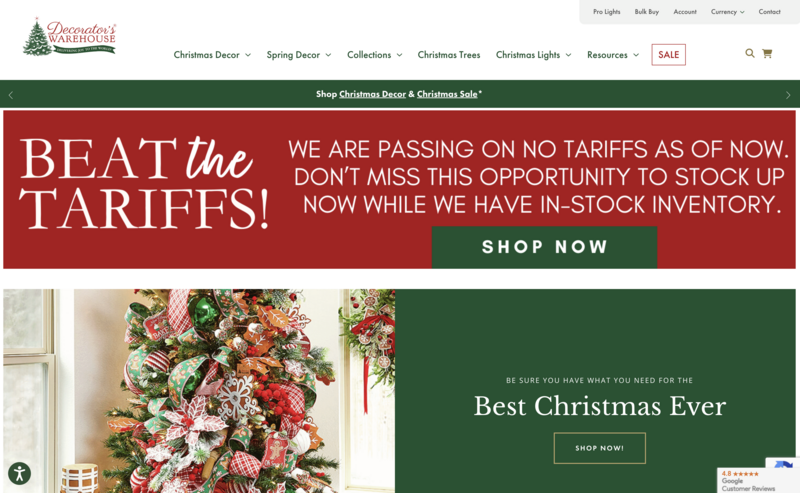Image resolution: width=800 pixels, height=493 pixels.
Task: Go to Christmas Trees page
Action: [x=448, y=55]
